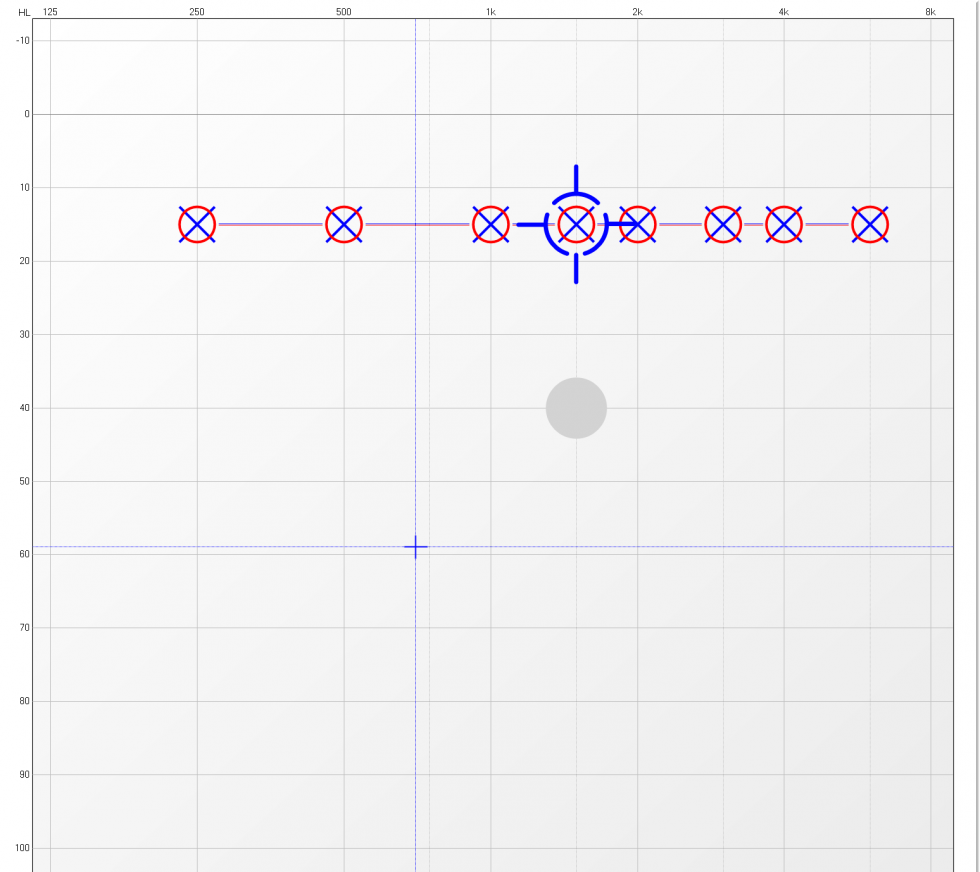The height and width of the screenshot is (872, 980).
Task: Click the -10 dB level label
Action: pos(23,40)
